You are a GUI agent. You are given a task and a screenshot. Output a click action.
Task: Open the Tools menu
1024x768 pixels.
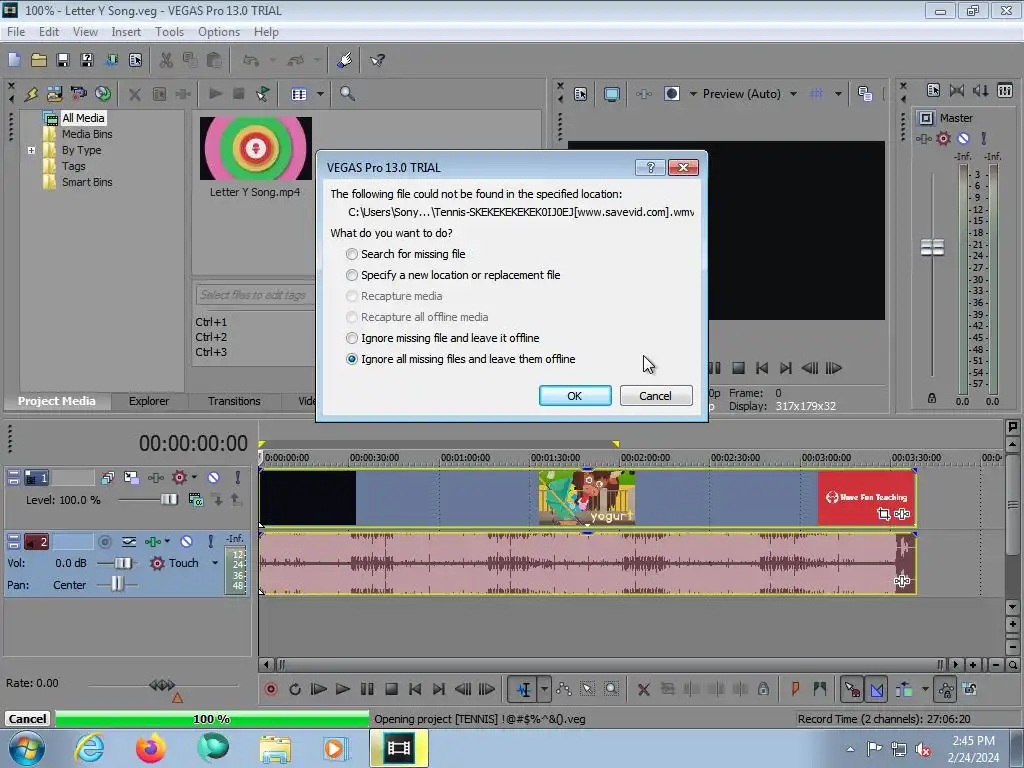169,31
